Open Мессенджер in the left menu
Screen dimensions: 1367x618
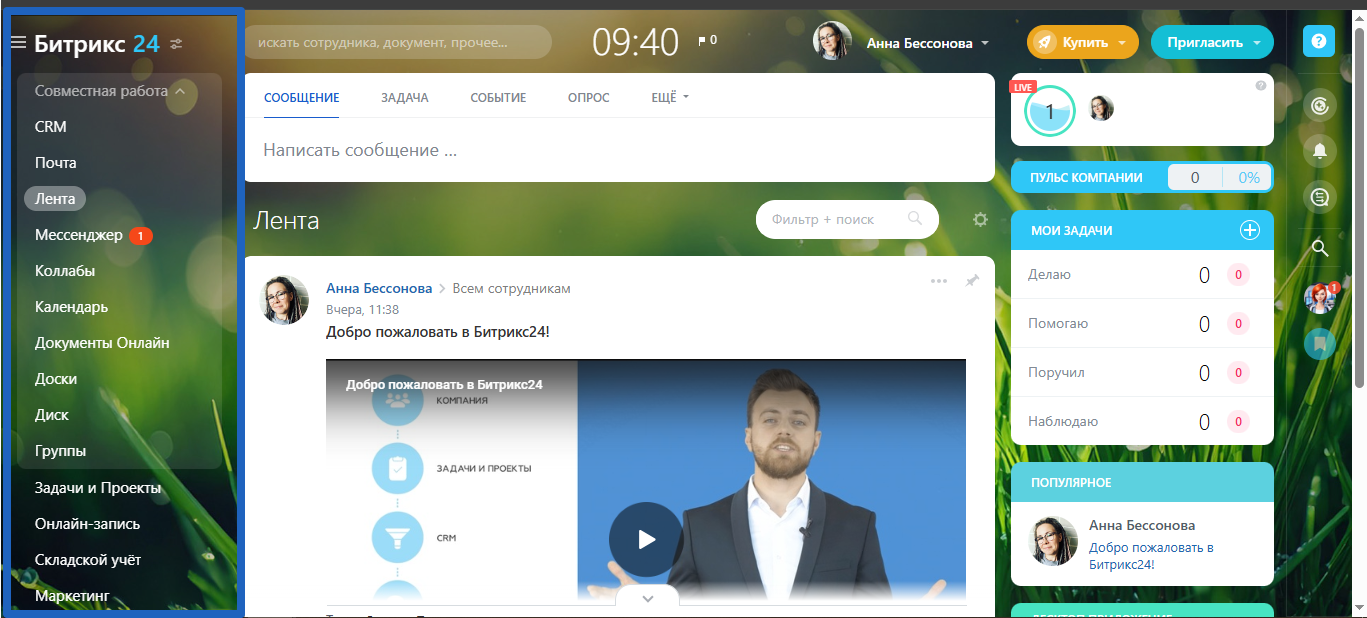coord(79,235)
